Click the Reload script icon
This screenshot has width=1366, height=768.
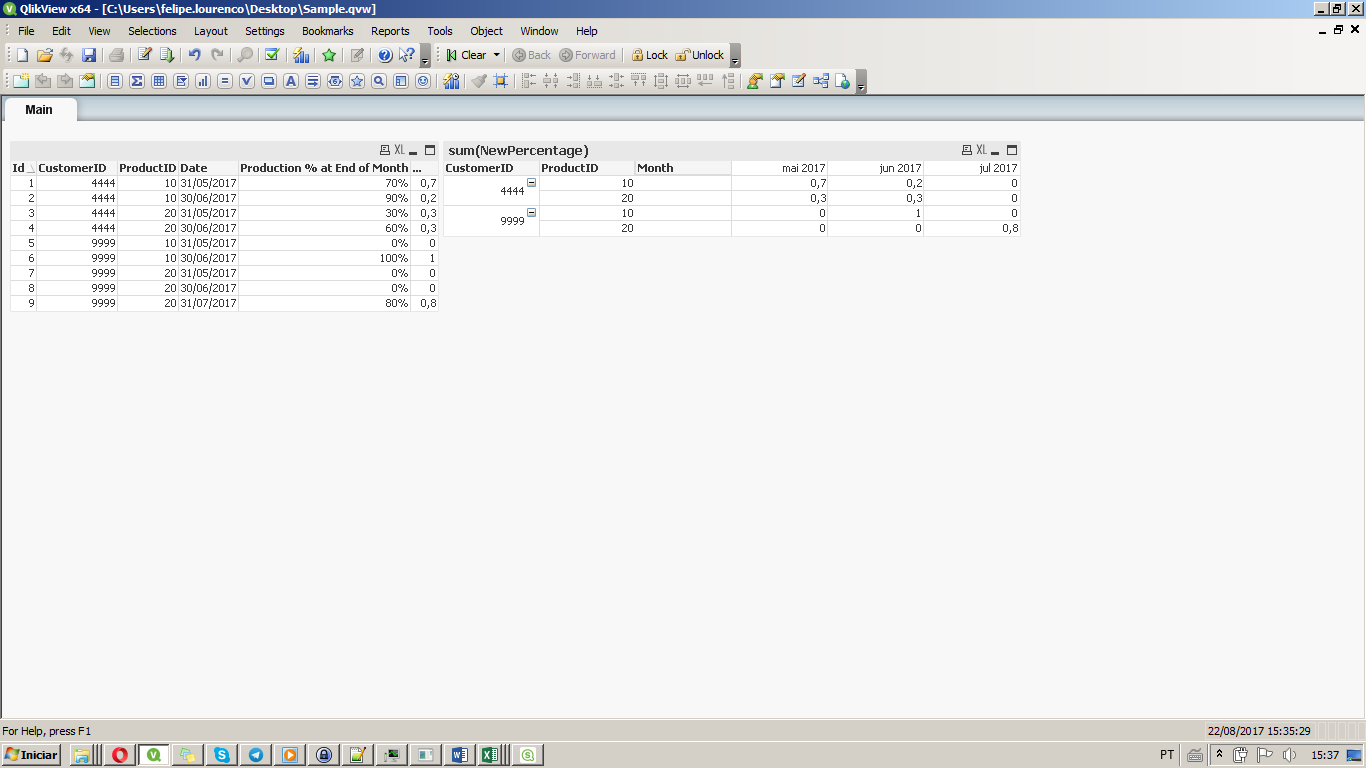(167, 55)
